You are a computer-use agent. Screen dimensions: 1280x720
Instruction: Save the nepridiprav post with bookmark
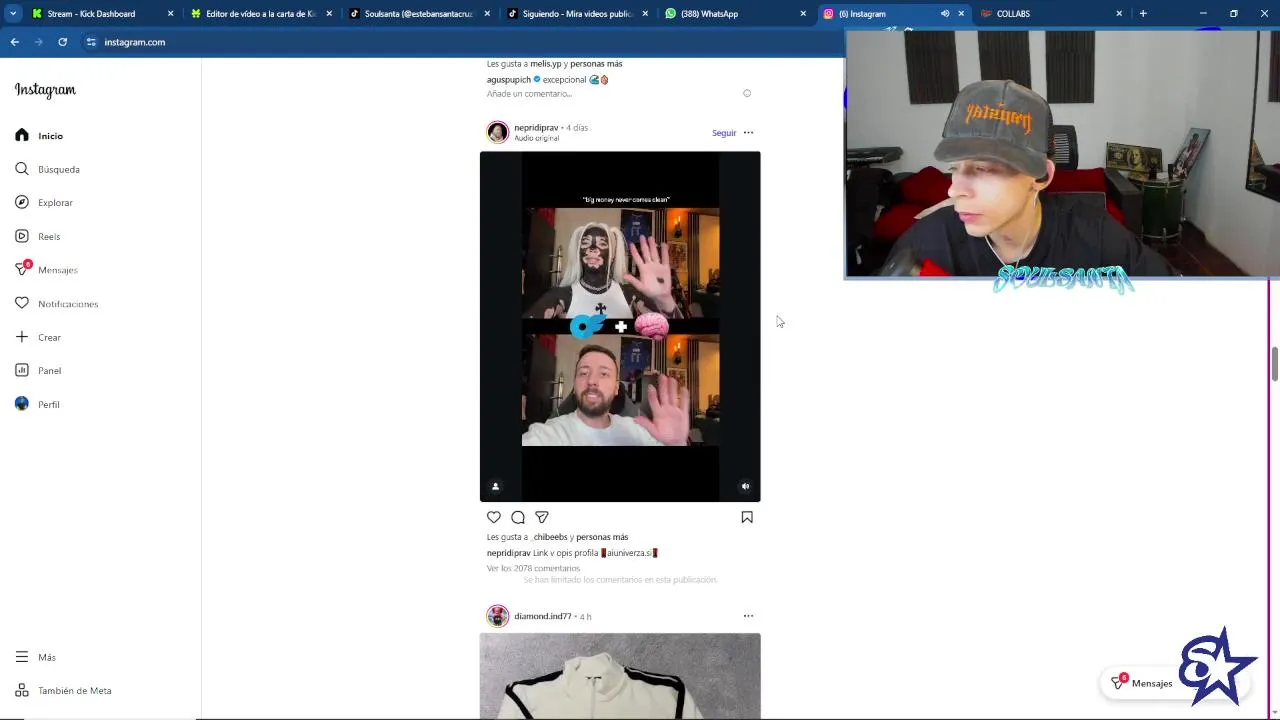[x=747, y=517]
